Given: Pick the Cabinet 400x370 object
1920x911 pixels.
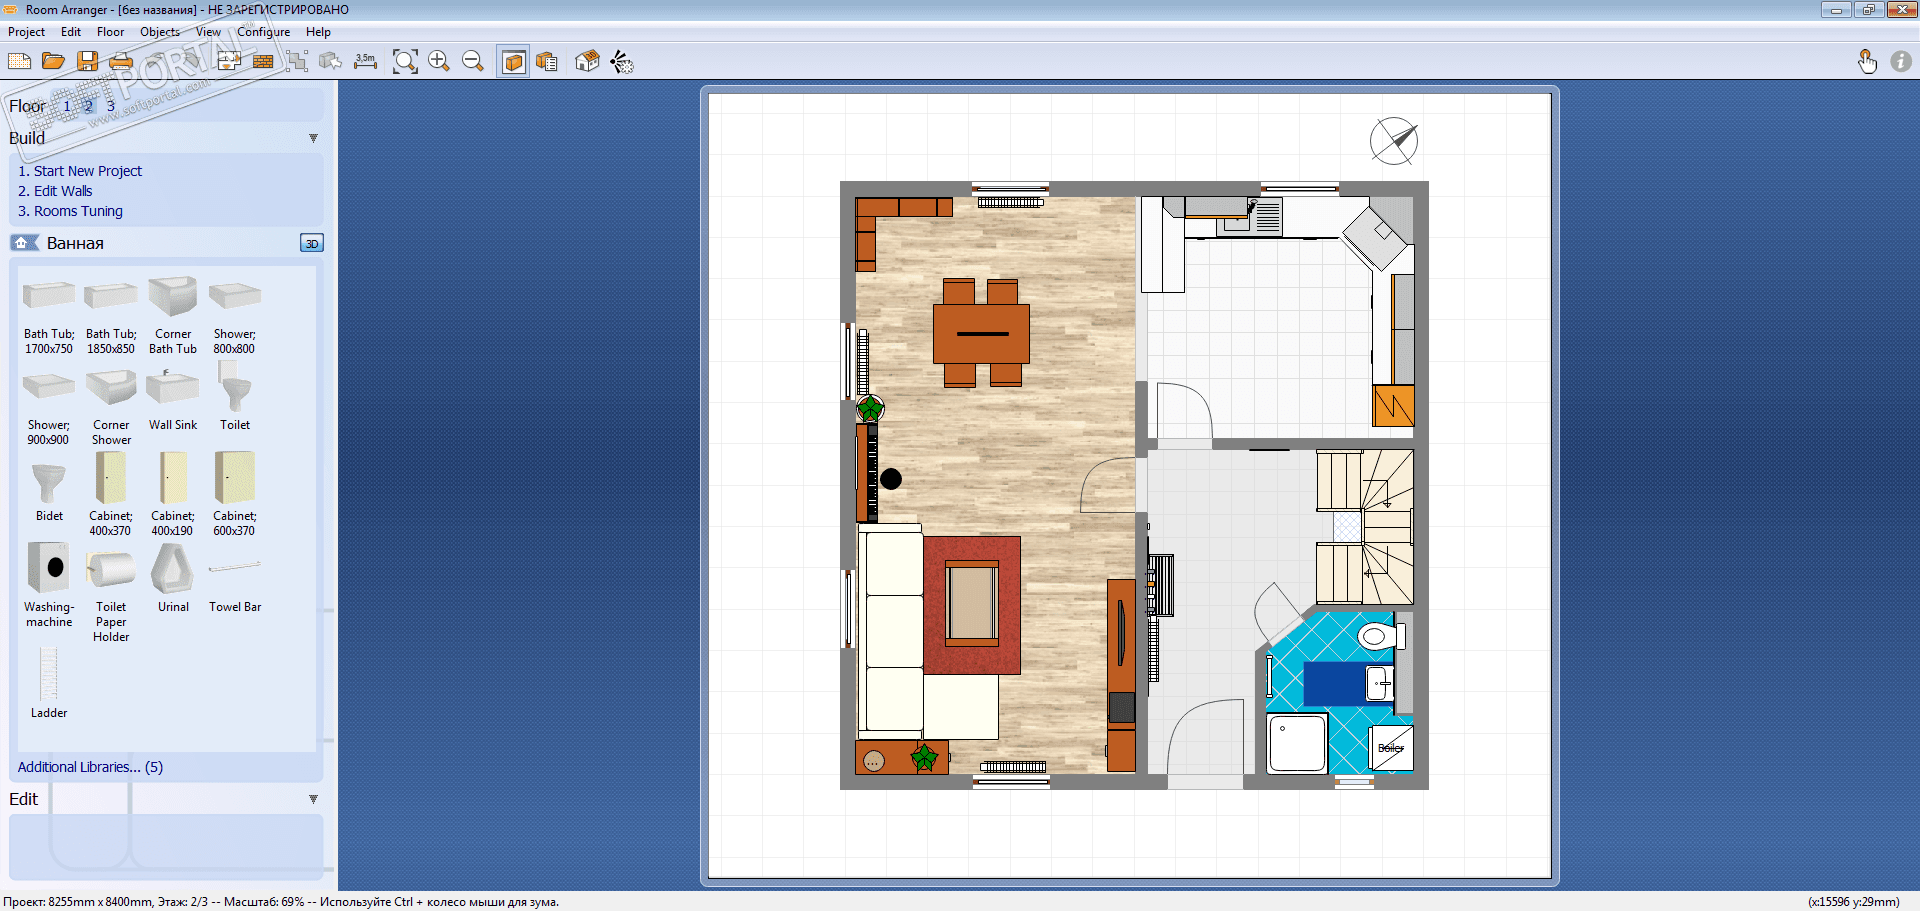Looking at the screenshot, I should [x=110, y=494].
